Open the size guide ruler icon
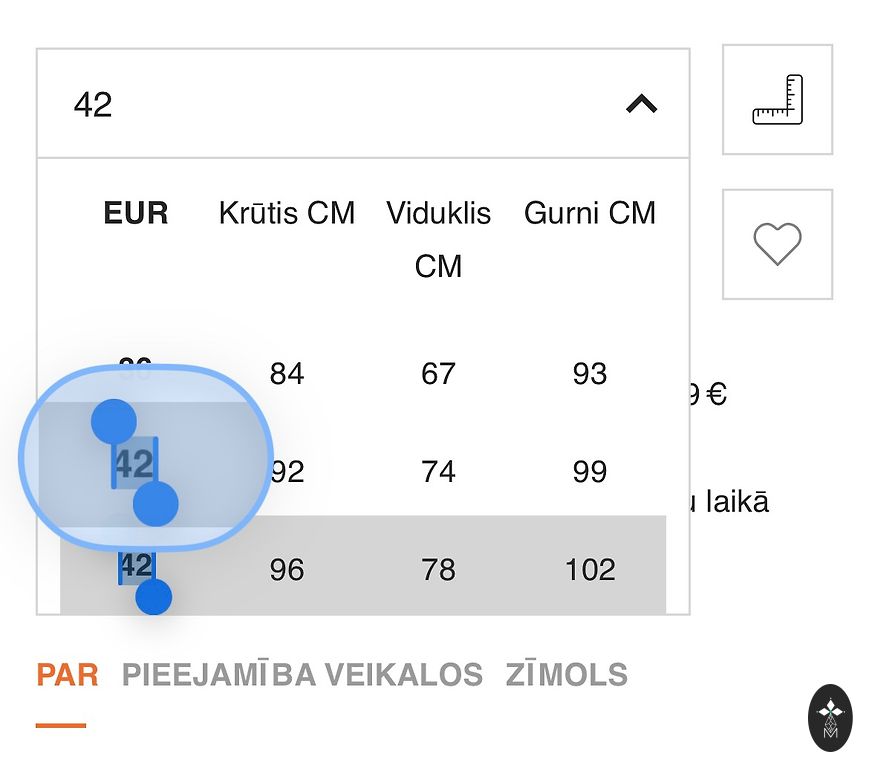Viewport: 869px width, 768px height. pyautogui.click(x=777, y=99)
